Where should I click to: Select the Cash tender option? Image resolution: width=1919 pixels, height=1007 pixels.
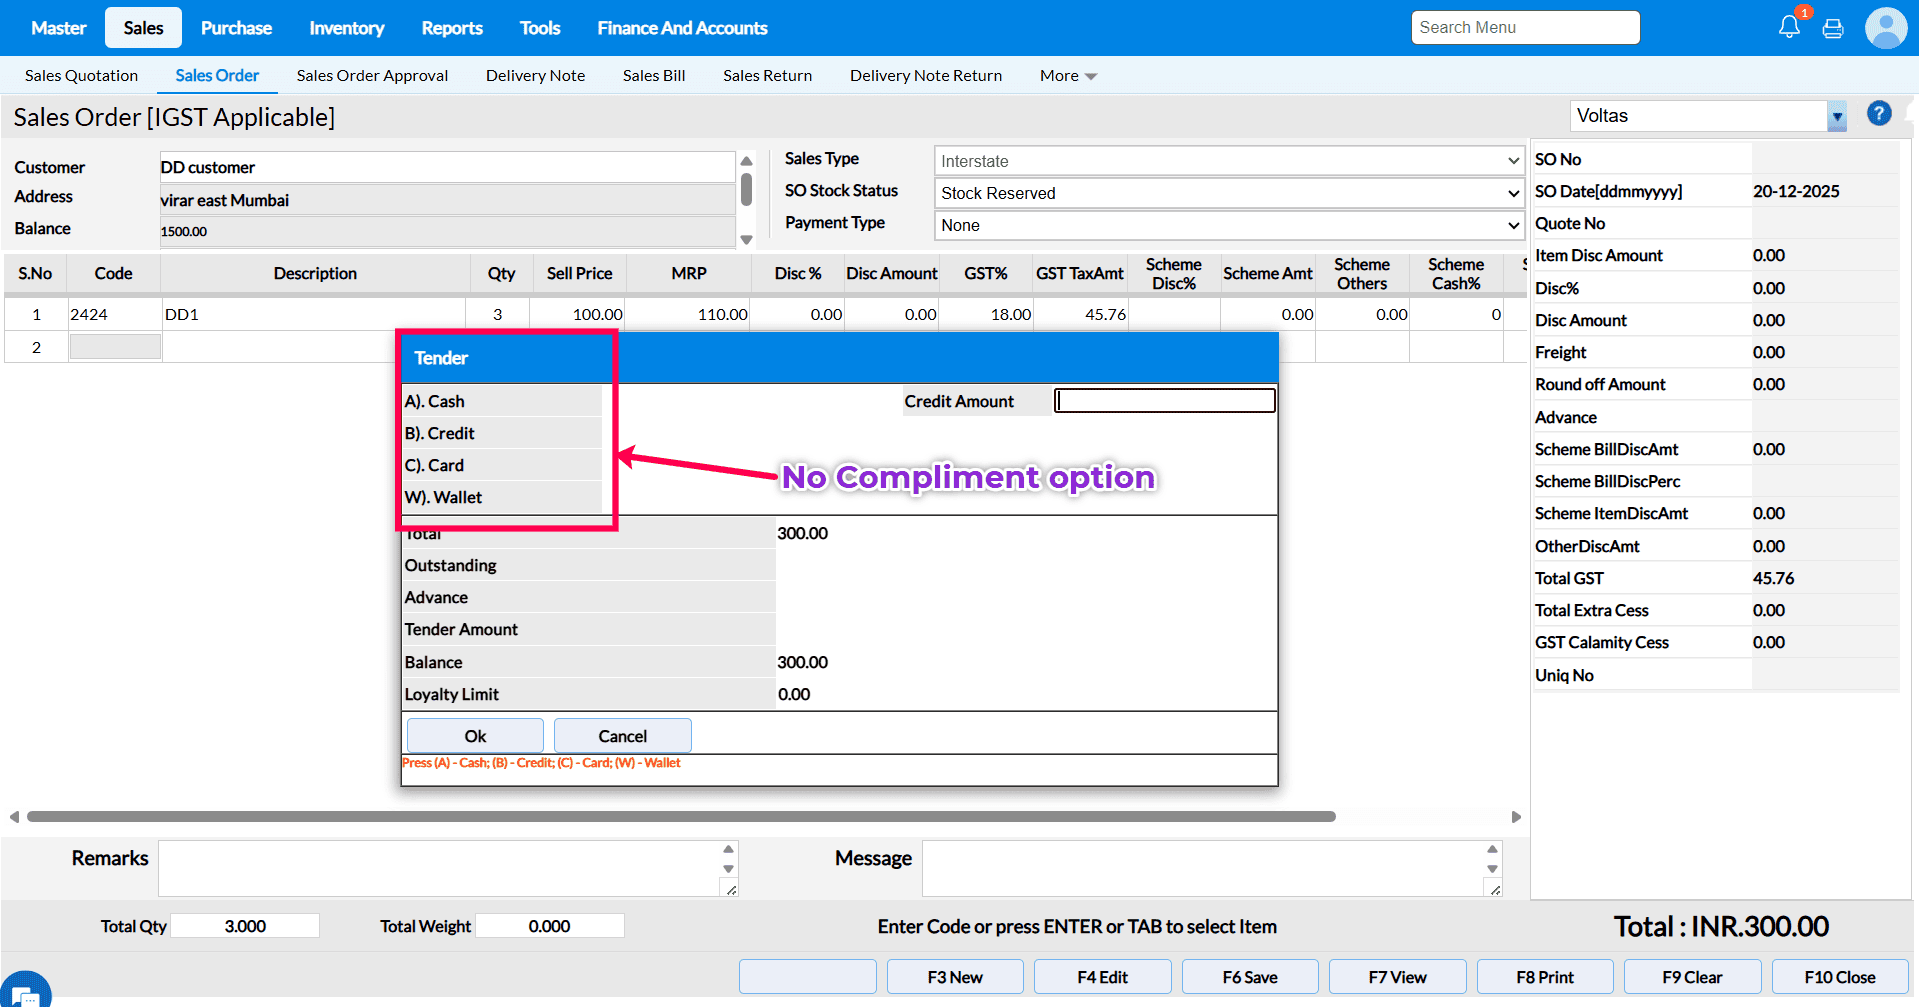pyautogui.click(x=435, y=401)
